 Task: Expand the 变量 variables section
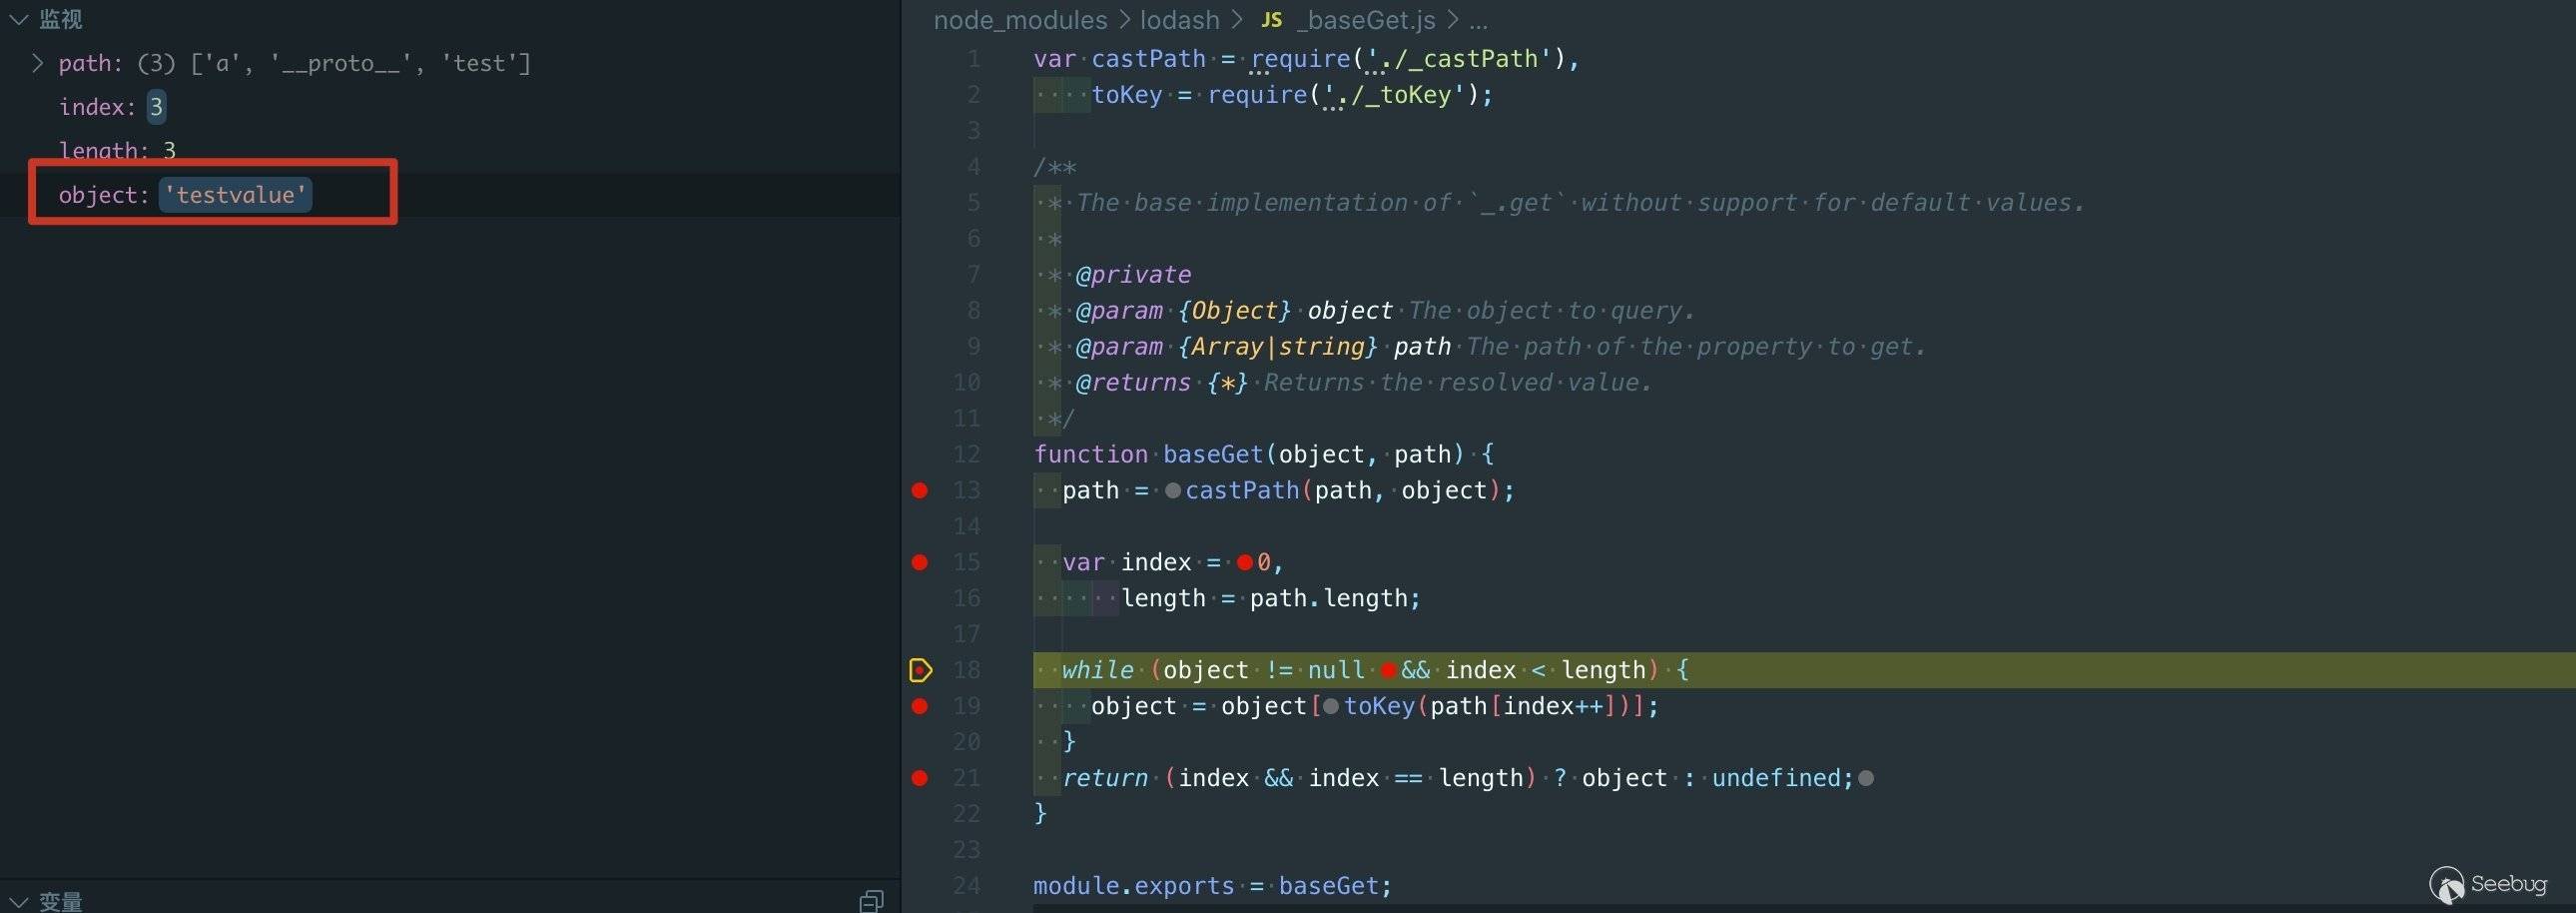(x=18, y=901)
